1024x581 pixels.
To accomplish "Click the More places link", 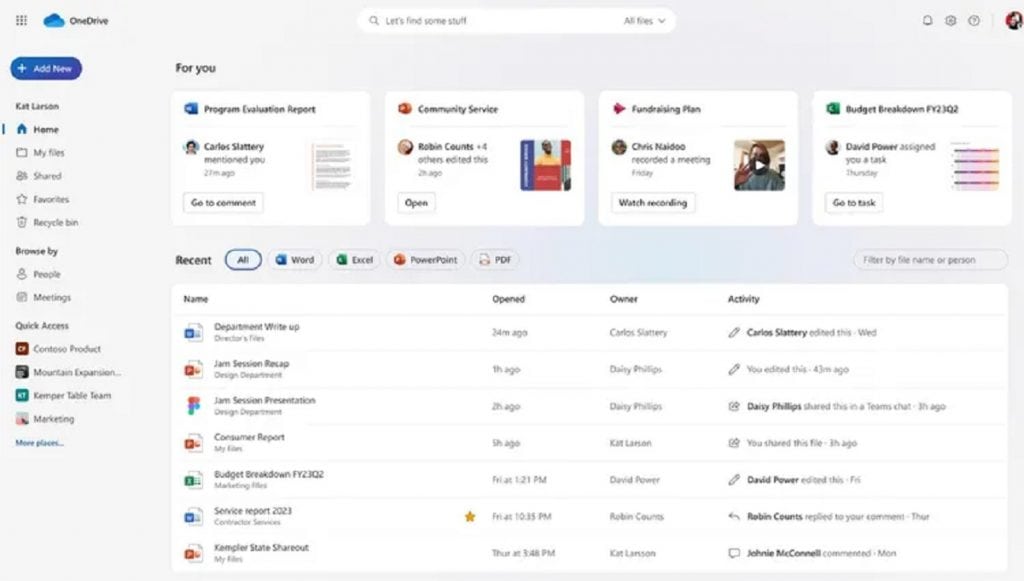I will pyautogui.click(x=40, y=442).
